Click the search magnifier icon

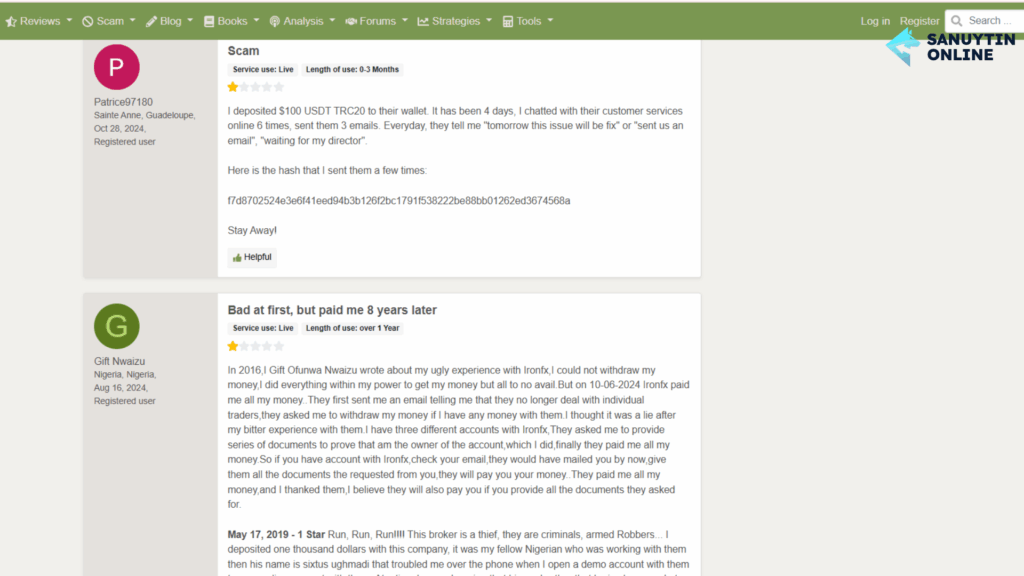[x=957, y=21]
